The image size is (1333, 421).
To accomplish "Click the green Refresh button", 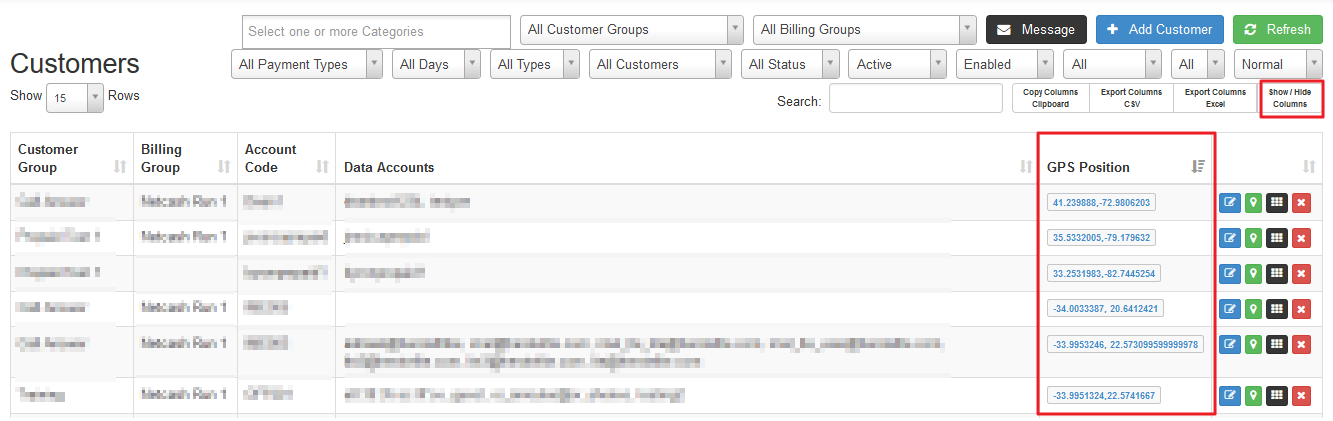I will click(x=1278, y=30).
